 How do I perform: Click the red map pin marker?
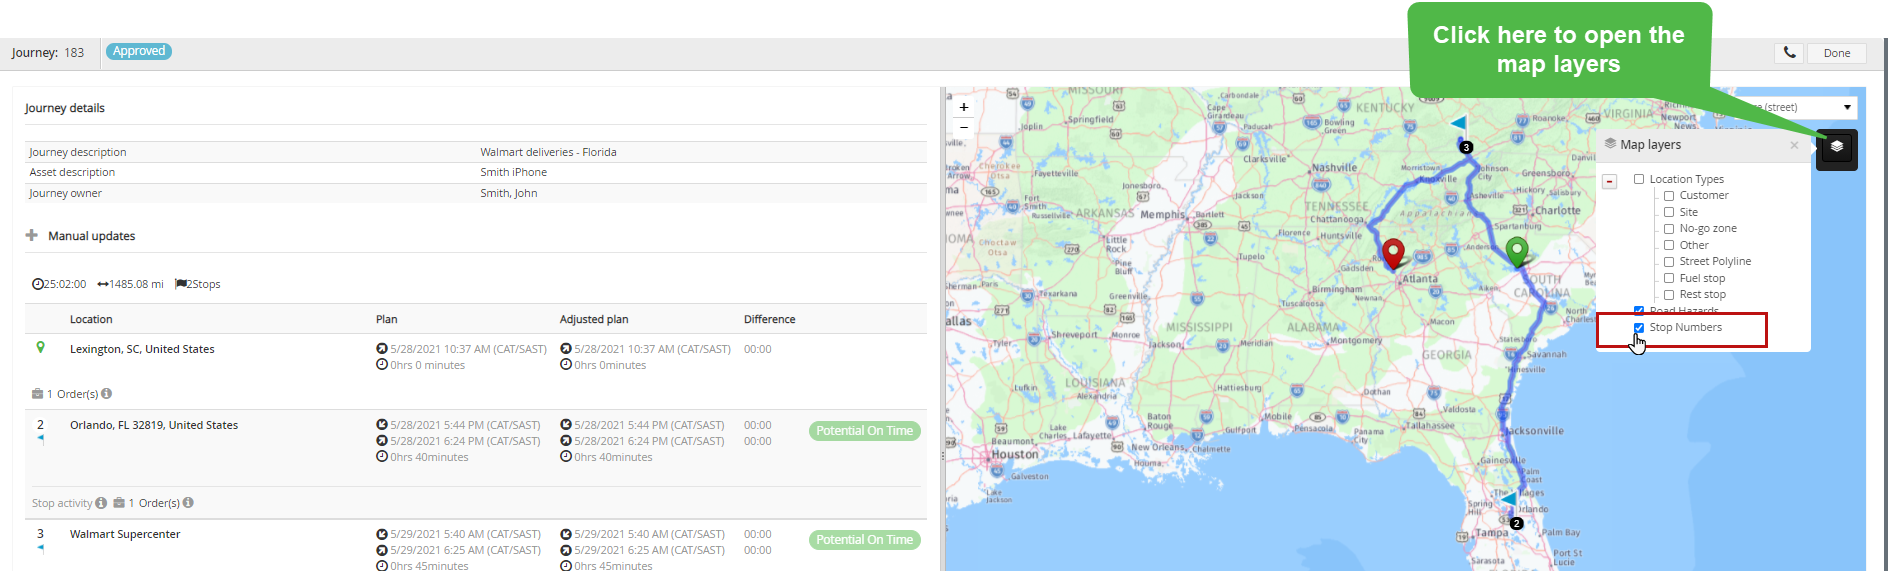(1393, 254)
